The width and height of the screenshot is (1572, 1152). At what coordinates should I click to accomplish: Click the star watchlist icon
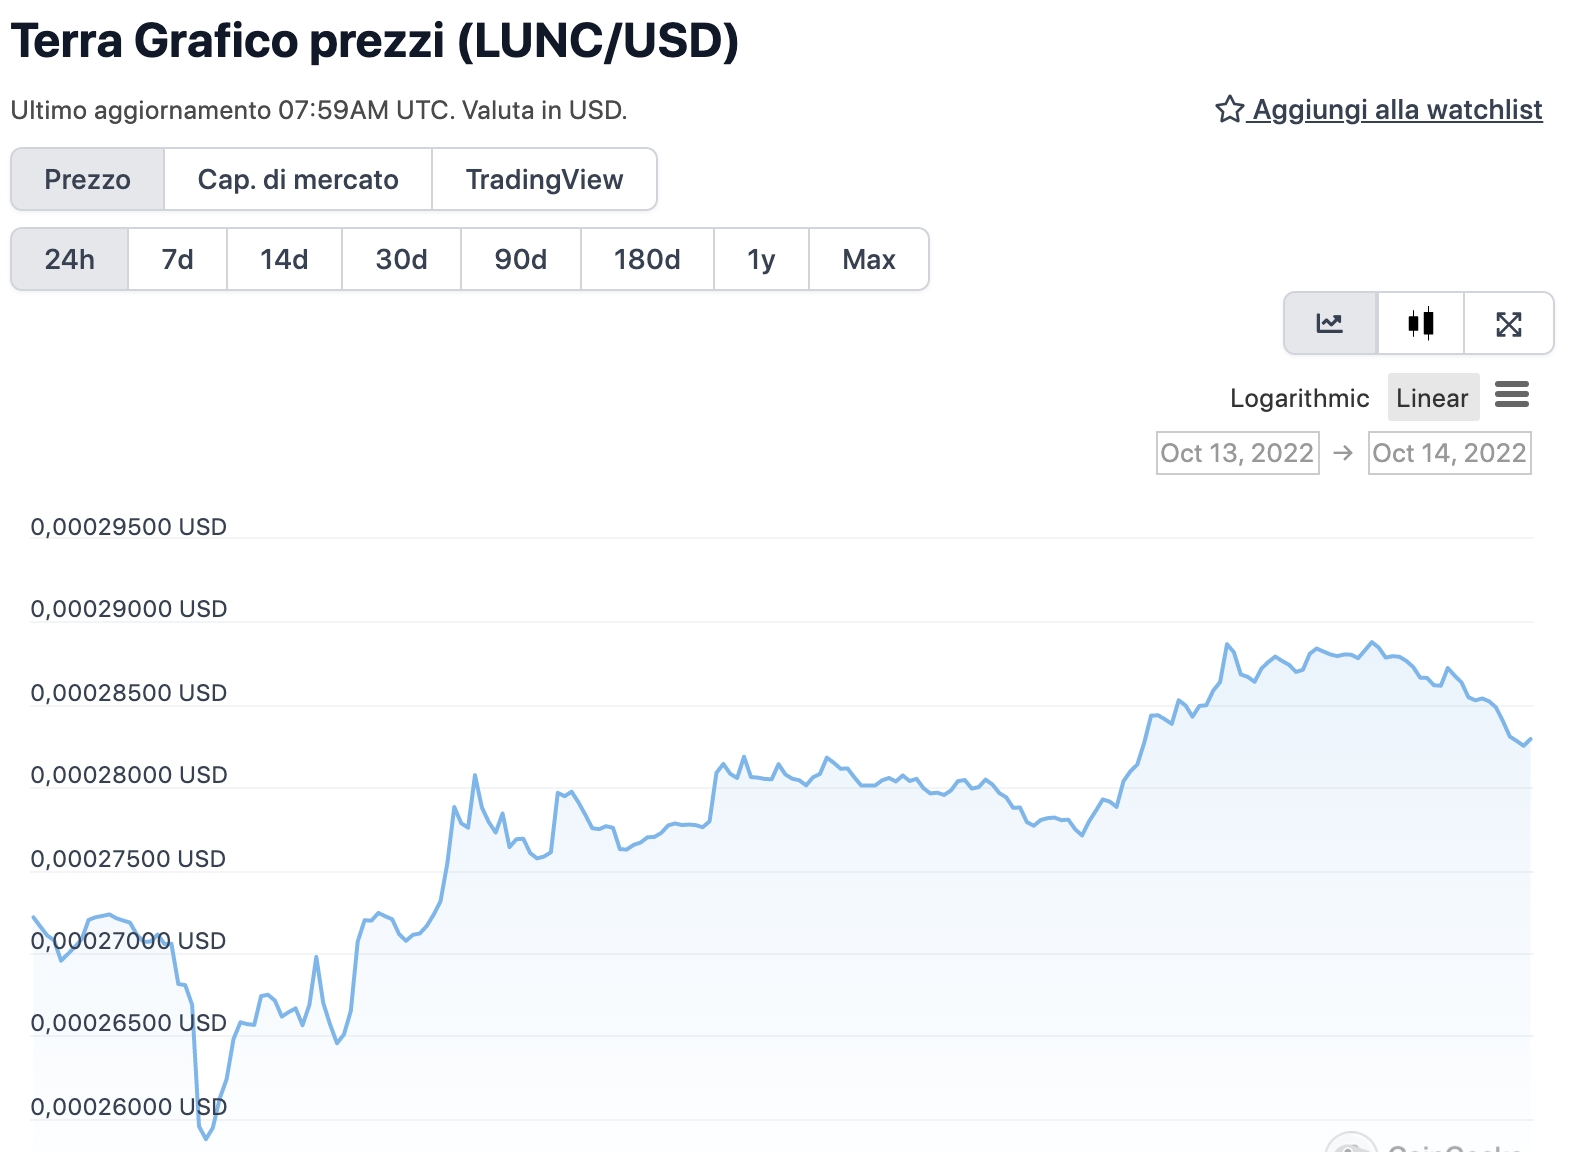click(1229, 109)
